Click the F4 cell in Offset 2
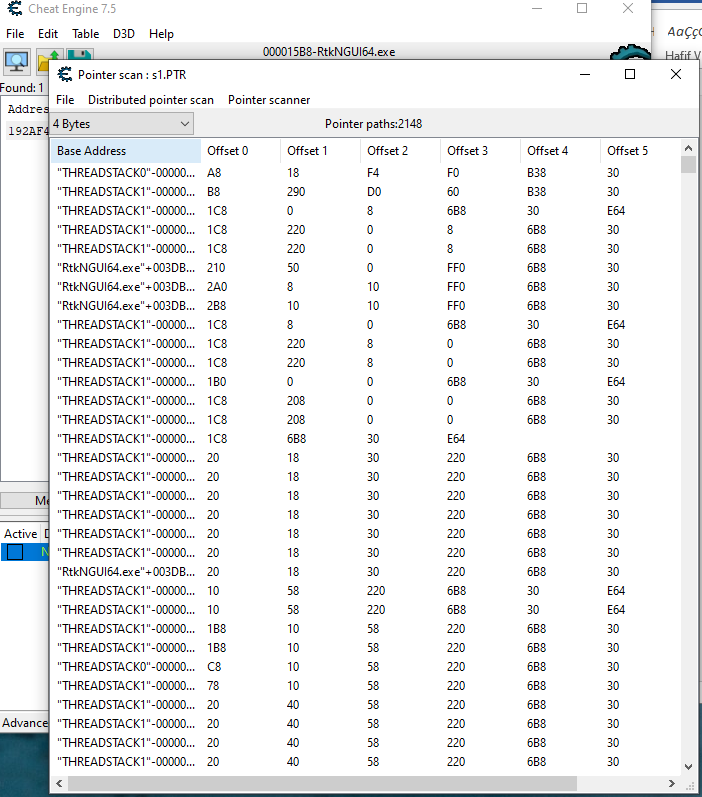 point(373,173)
